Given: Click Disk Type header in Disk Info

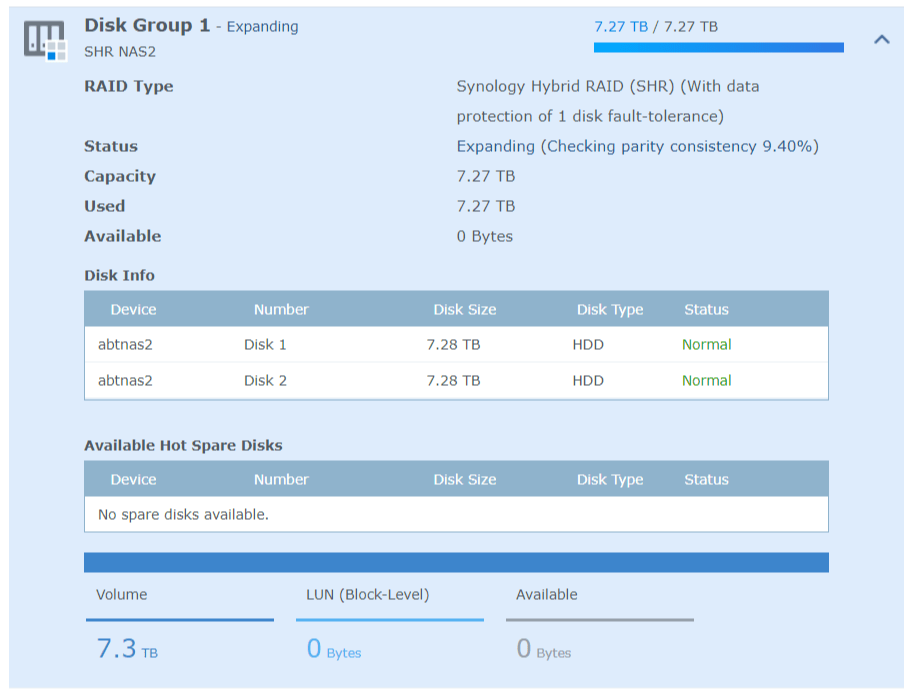Looking at the screenshot, I should pyautogui.click(x=610, y=310).
